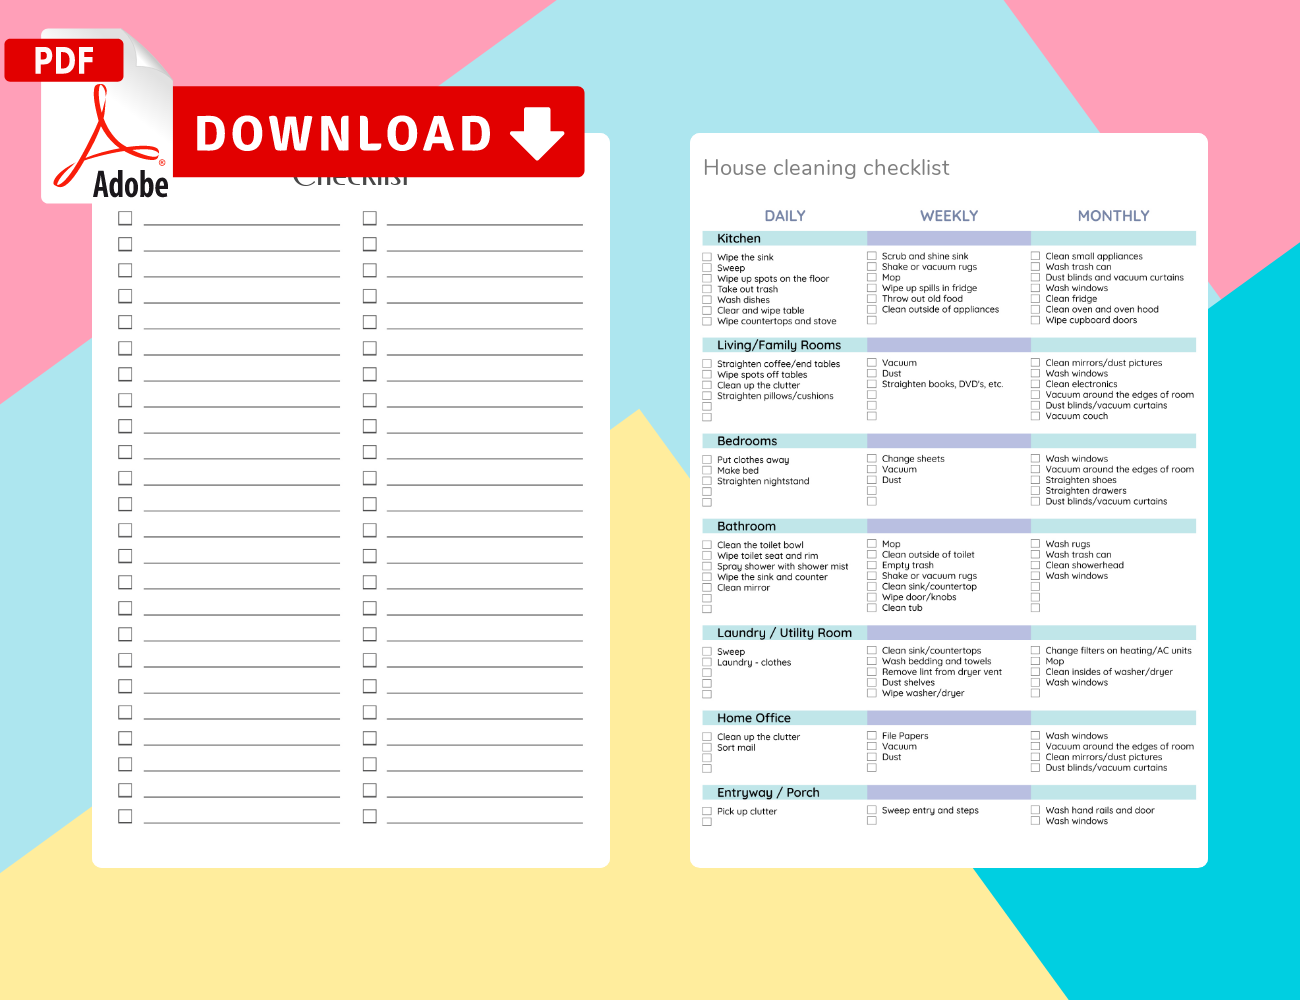
Task: Check the Make bed checkbox
Action: coord(707,470)
